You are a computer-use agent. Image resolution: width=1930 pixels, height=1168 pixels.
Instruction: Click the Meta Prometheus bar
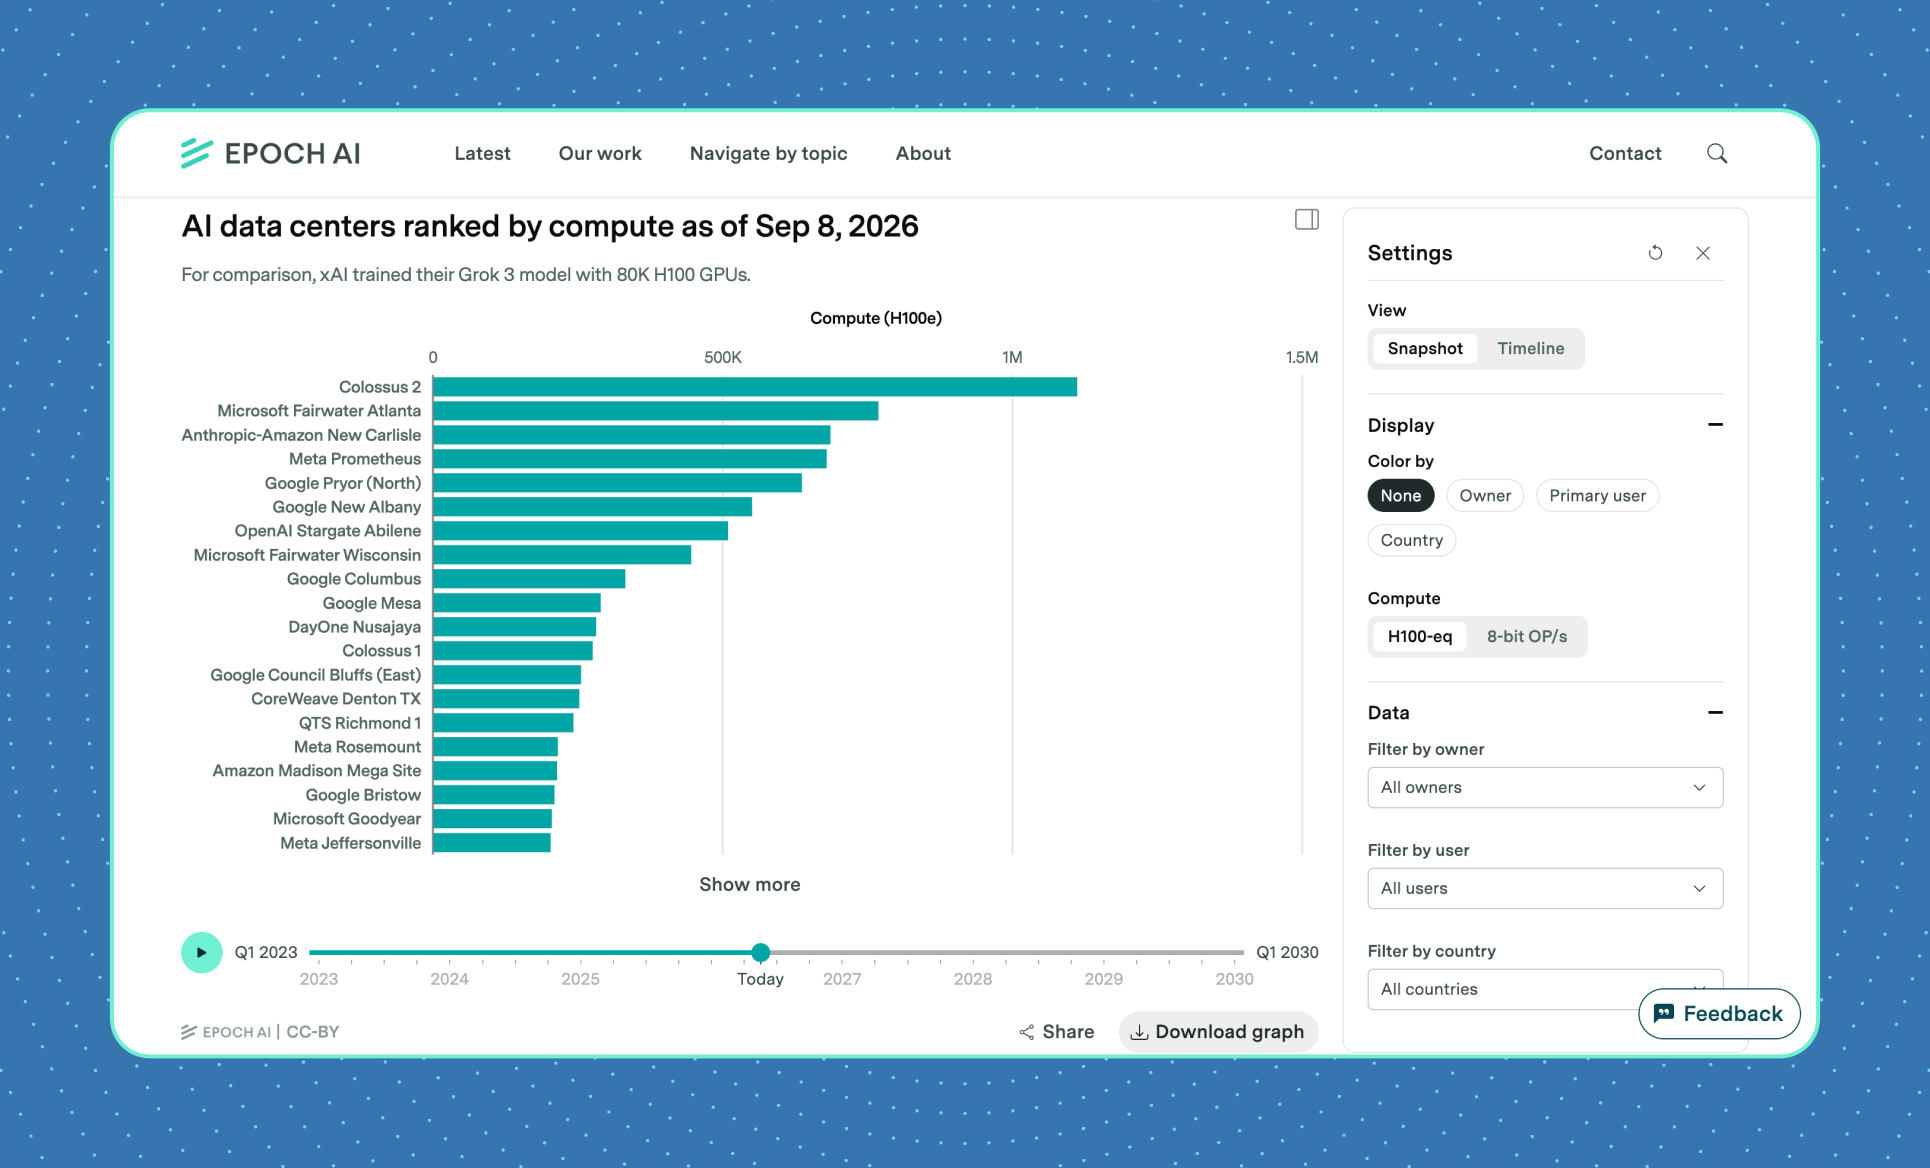coord(630,459)
